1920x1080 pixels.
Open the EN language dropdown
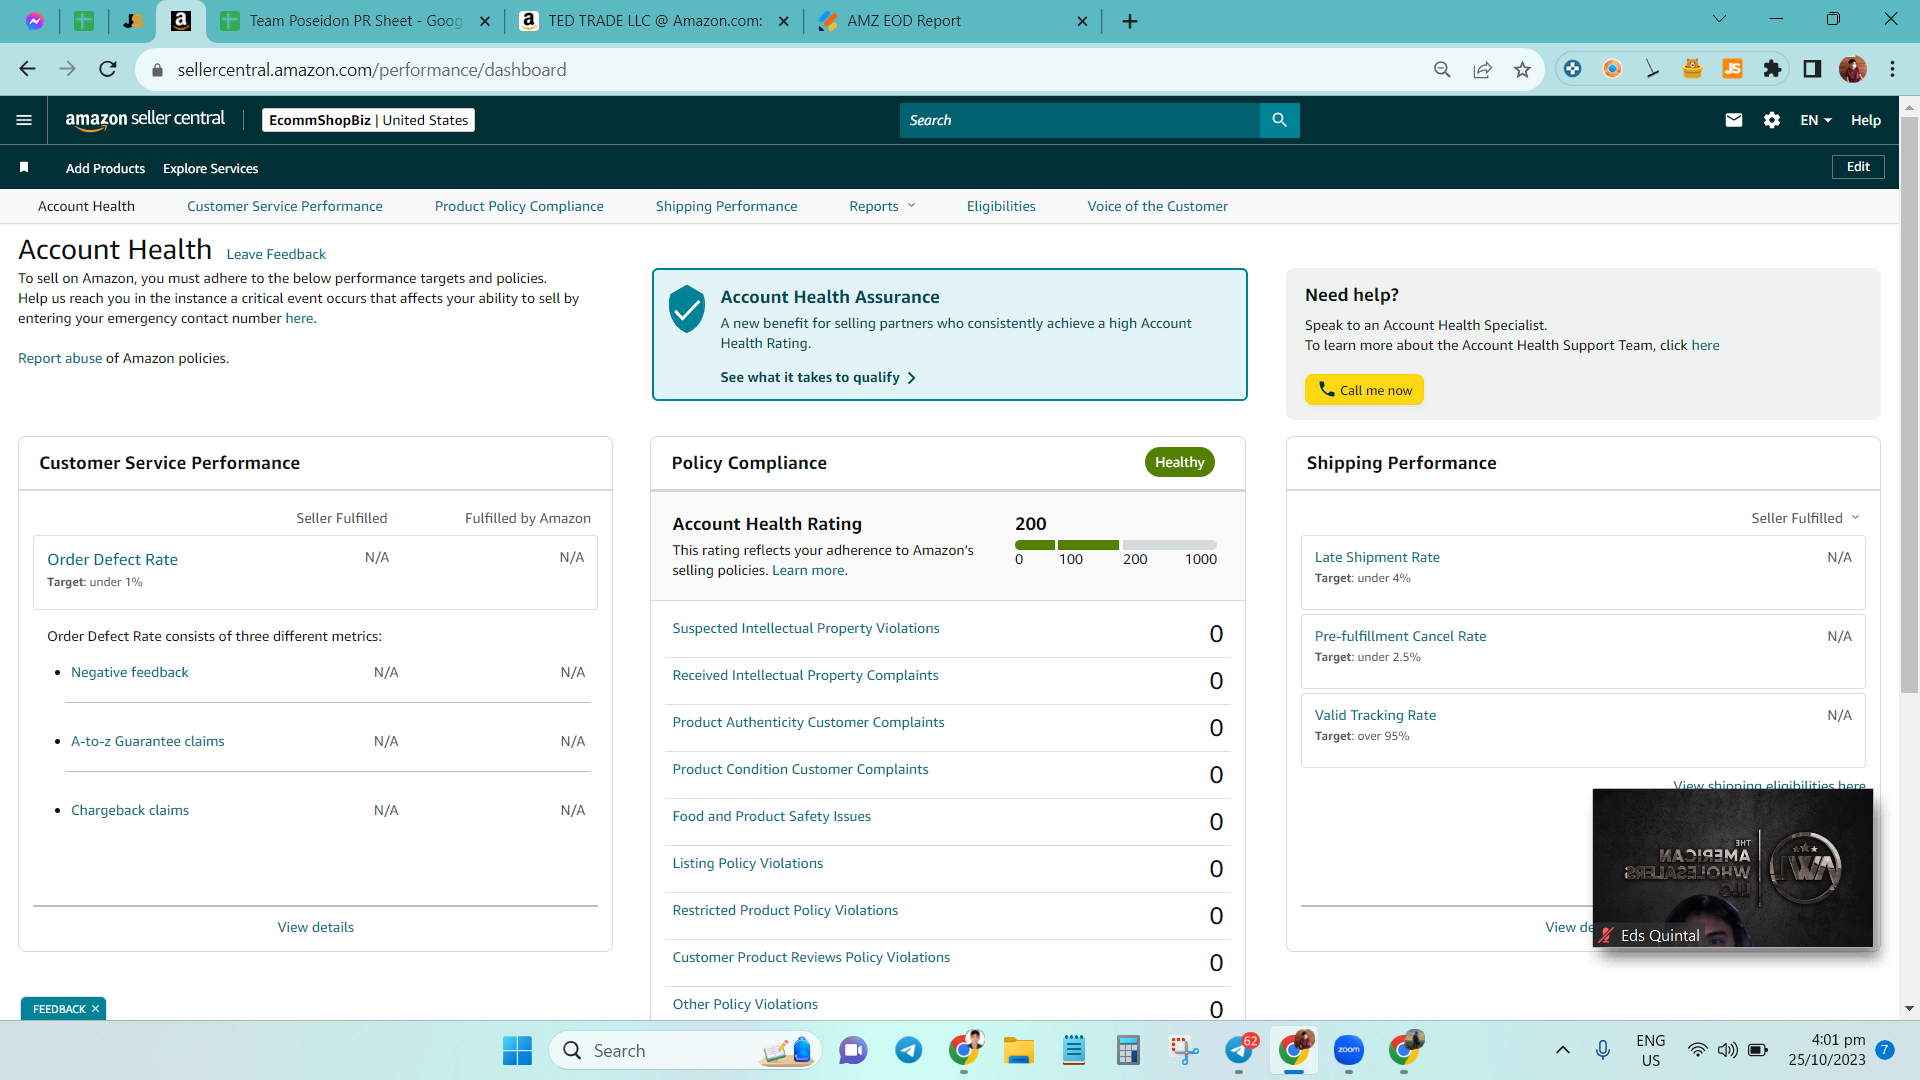pos(1816,120)
